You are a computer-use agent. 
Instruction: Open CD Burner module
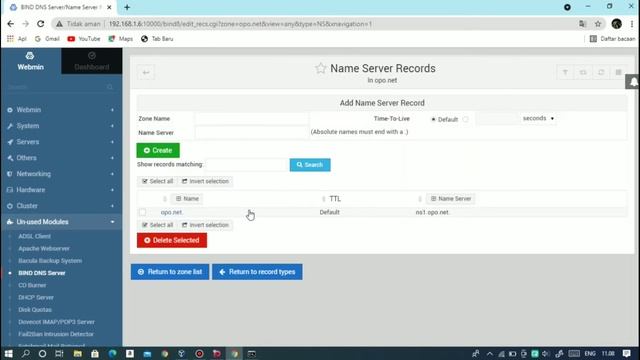point(32,285)
